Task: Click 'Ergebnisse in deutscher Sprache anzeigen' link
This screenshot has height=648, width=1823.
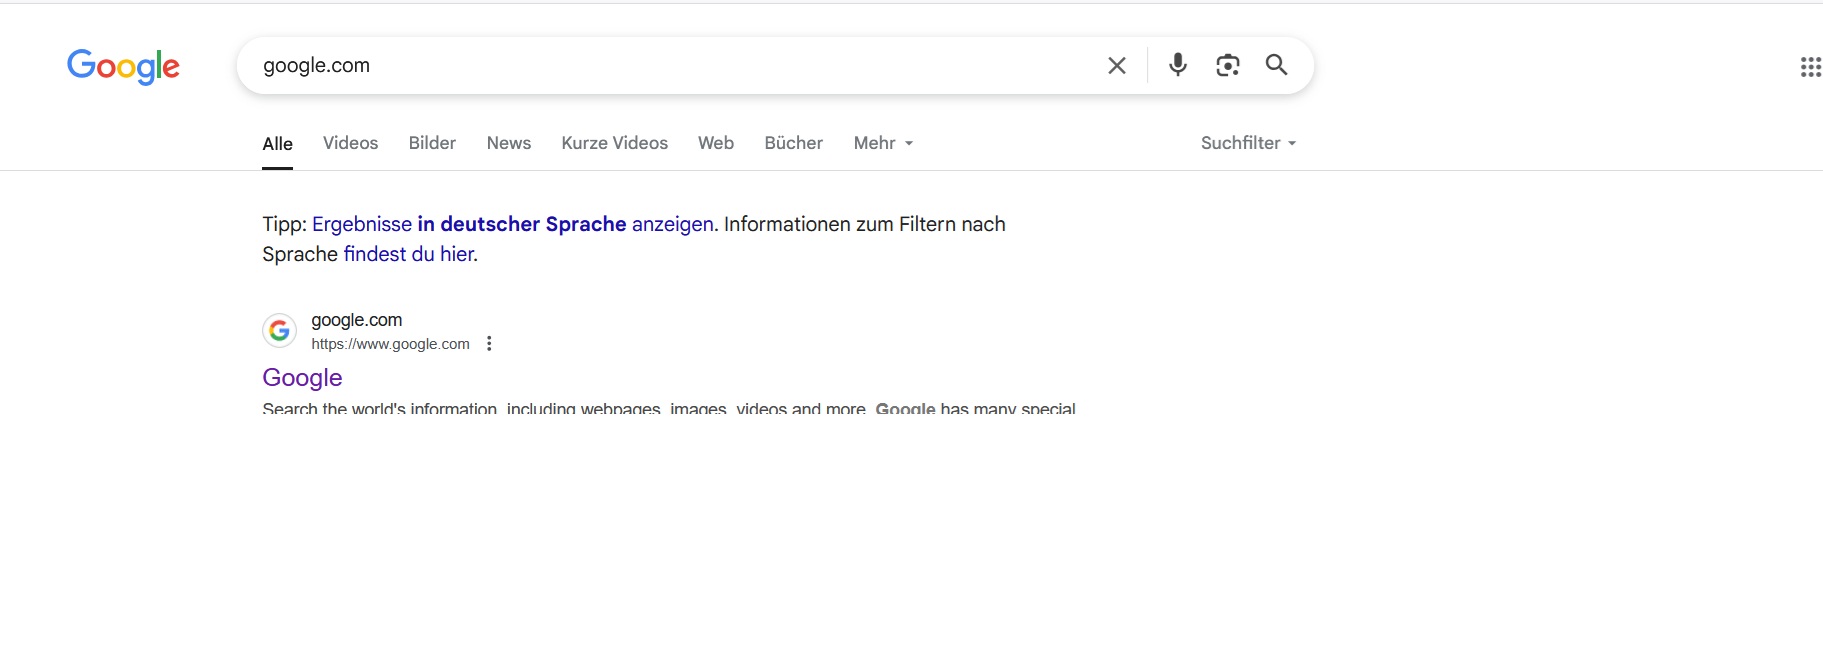Action: [x=513, y=224]
